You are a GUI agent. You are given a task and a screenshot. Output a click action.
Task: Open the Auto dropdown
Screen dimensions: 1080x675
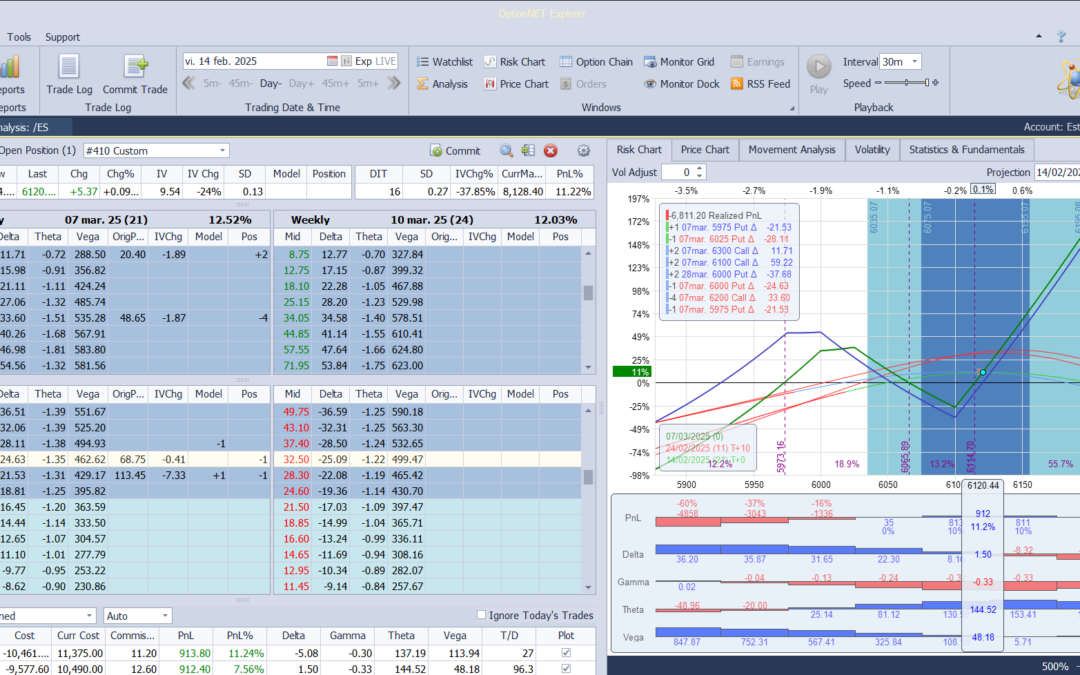165,616
